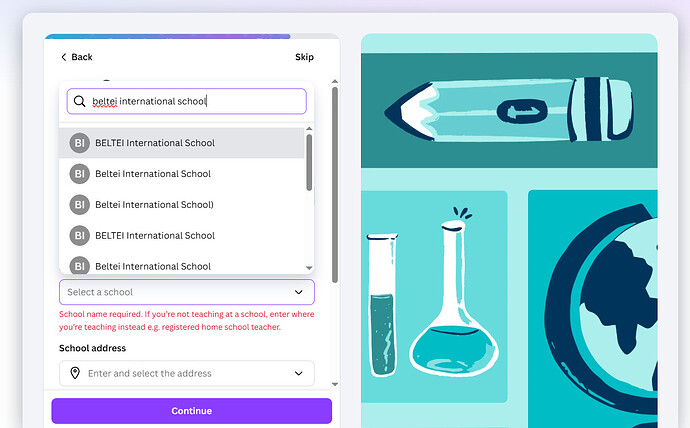This screenshot has height=428, width=690.
Task: Choose the fourth result, BELTEI International School
Action: 181,235
